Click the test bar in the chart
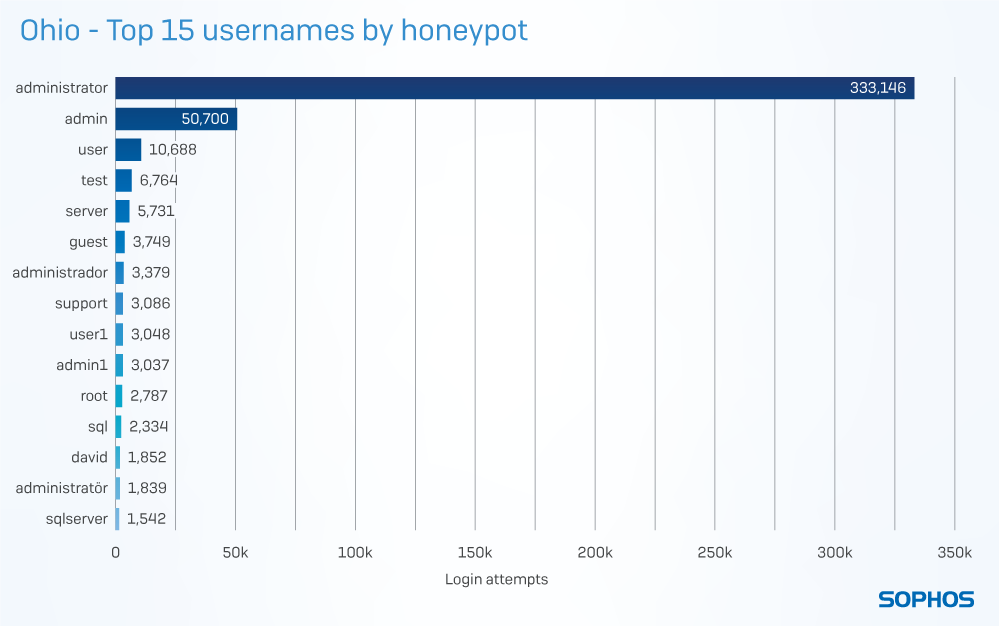Viewport: 1000px width, 626px height. (x=124, y=180)
